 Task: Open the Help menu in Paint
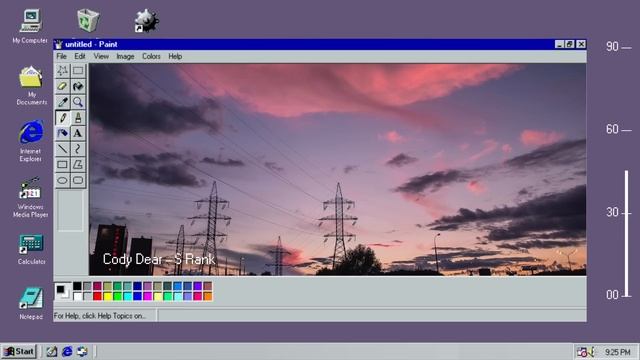pyautogui.click(x=175, y=56)
